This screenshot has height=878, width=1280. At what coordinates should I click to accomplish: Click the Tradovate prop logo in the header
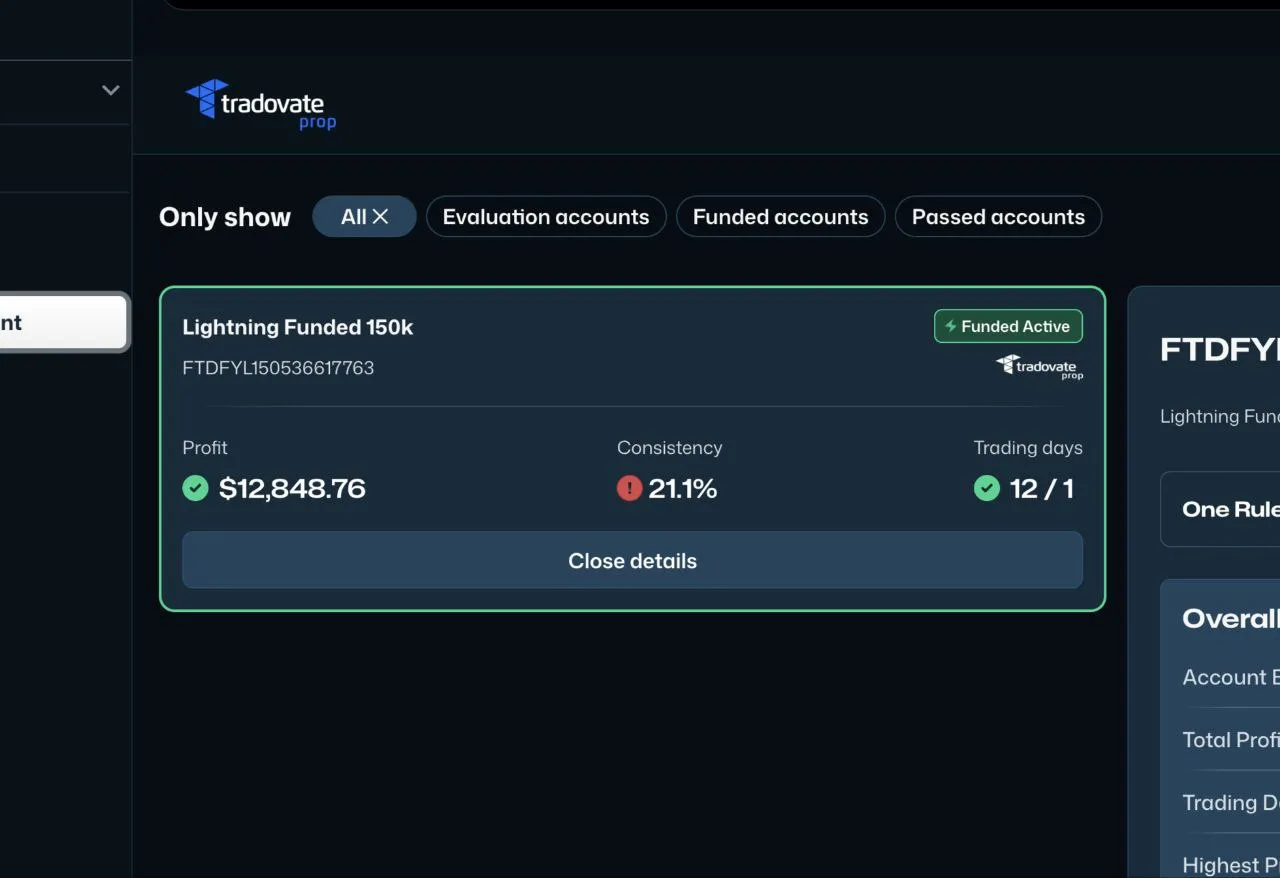pos(259,103)
